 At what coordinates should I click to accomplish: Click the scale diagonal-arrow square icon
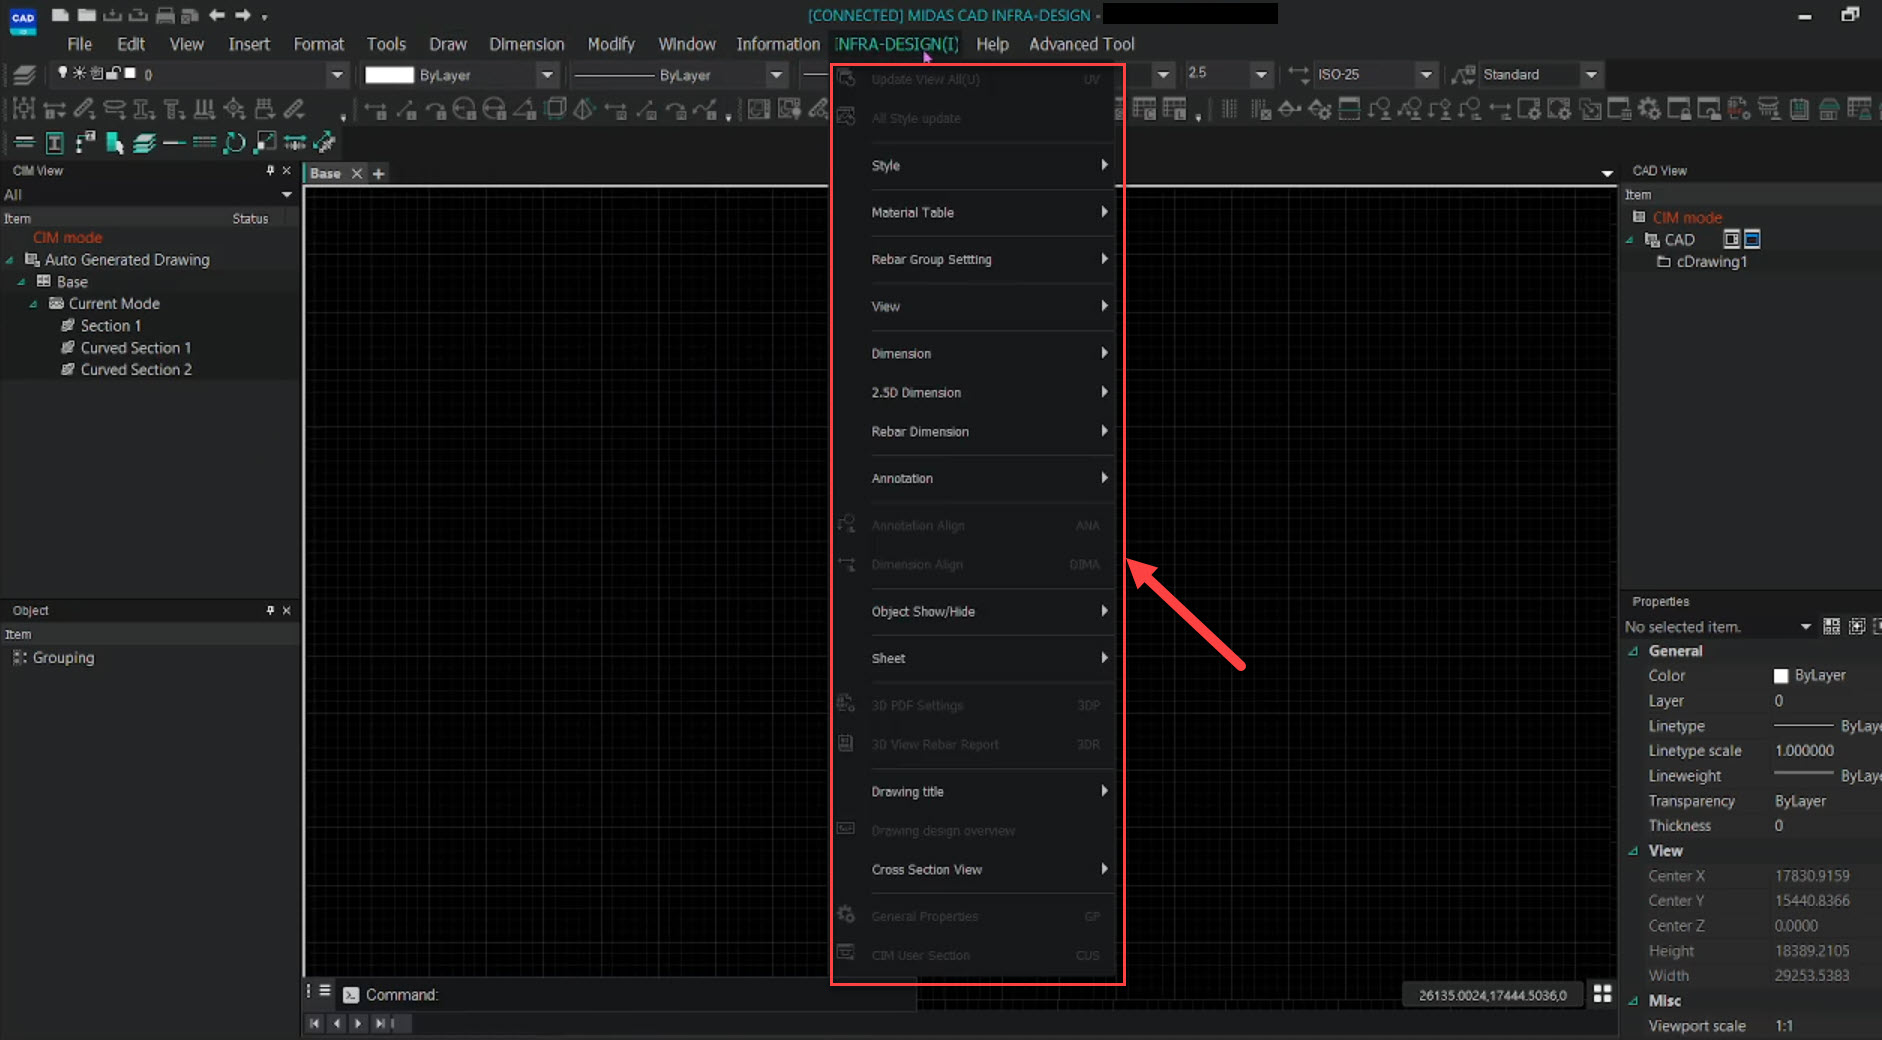coord(265,143)
